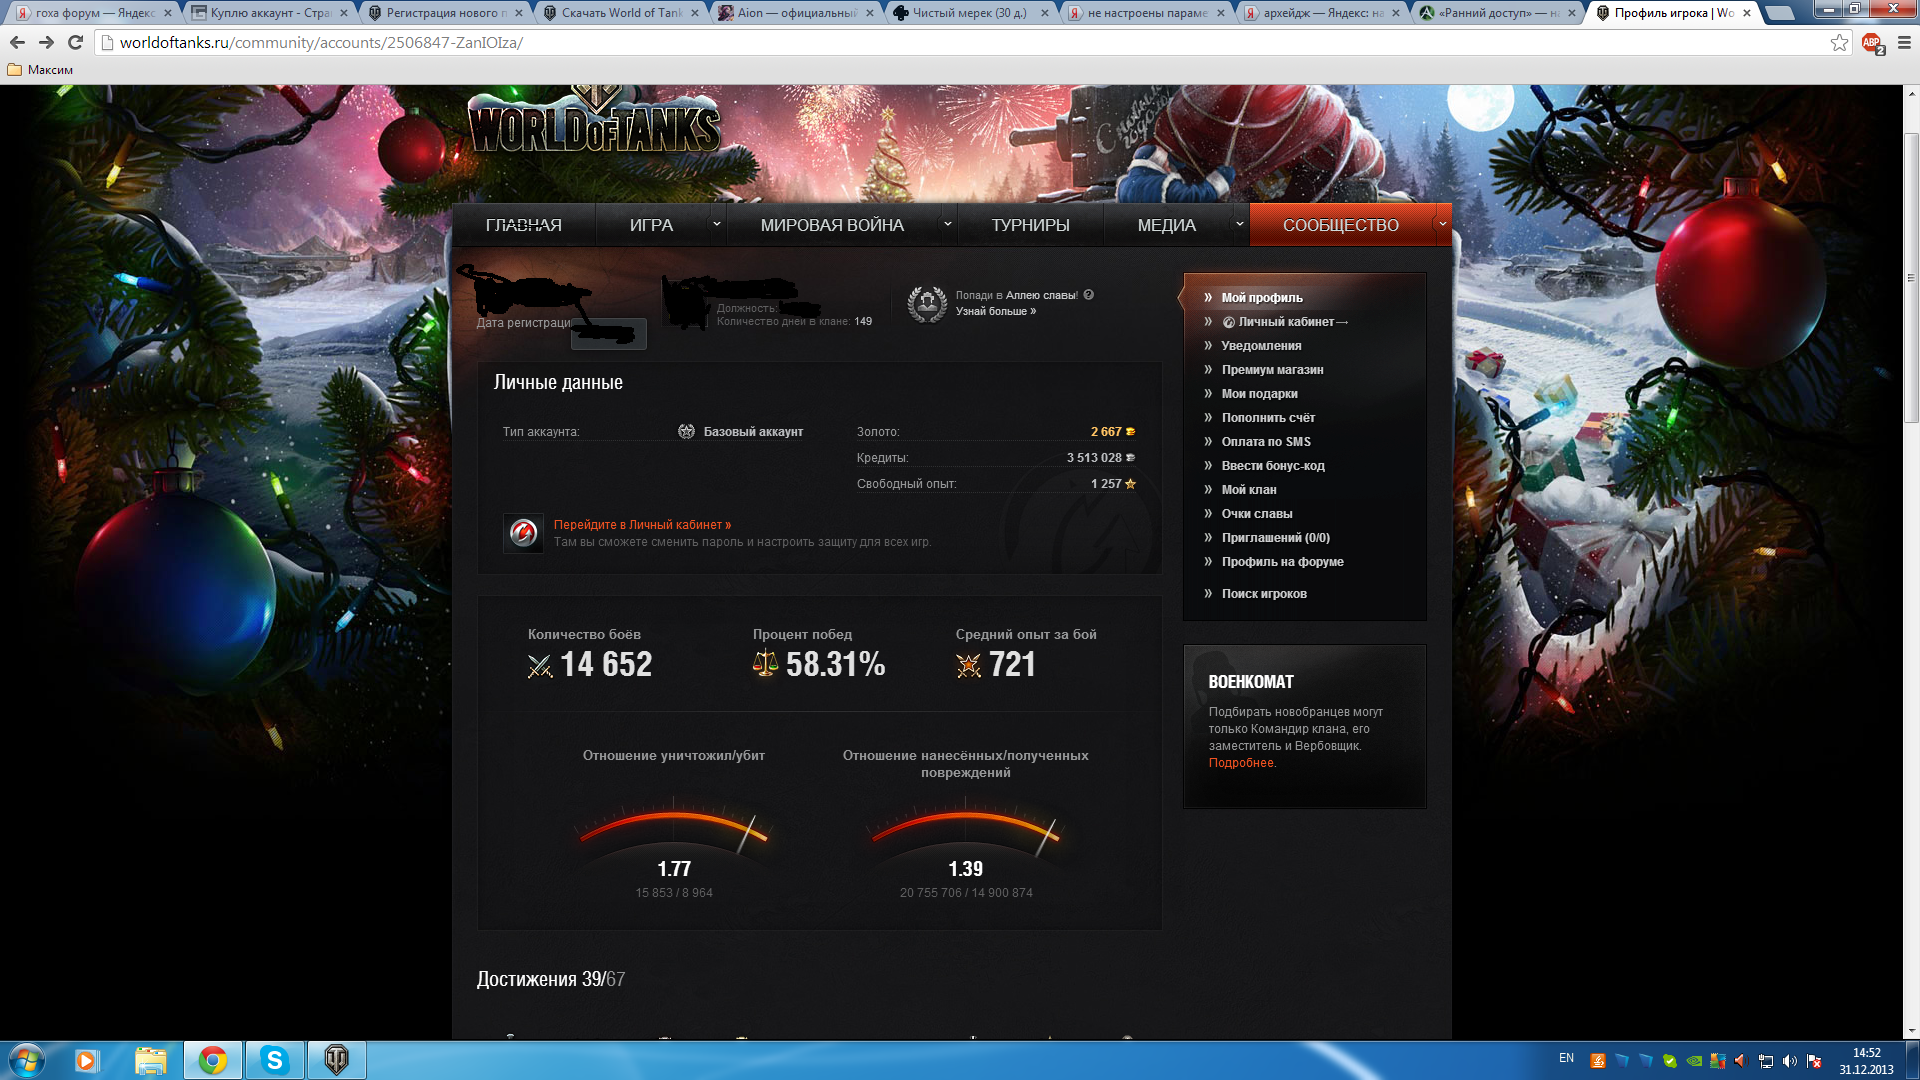
Task: Open the Максим bookmarks folder
Action: tap(40, 70)
